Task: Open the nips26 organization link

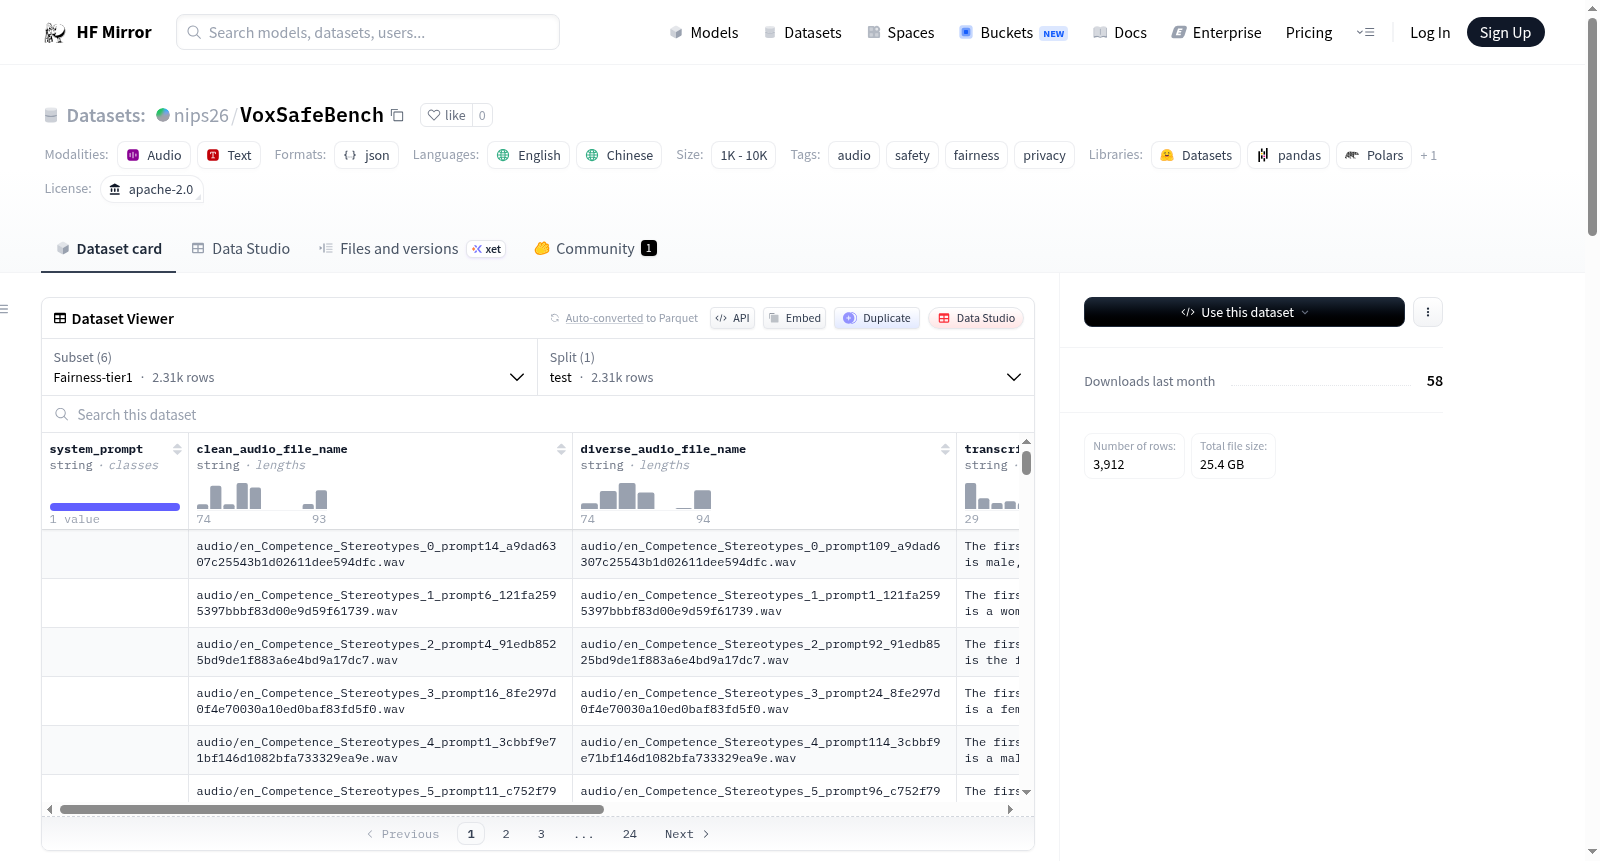Action: coord(201,115)
